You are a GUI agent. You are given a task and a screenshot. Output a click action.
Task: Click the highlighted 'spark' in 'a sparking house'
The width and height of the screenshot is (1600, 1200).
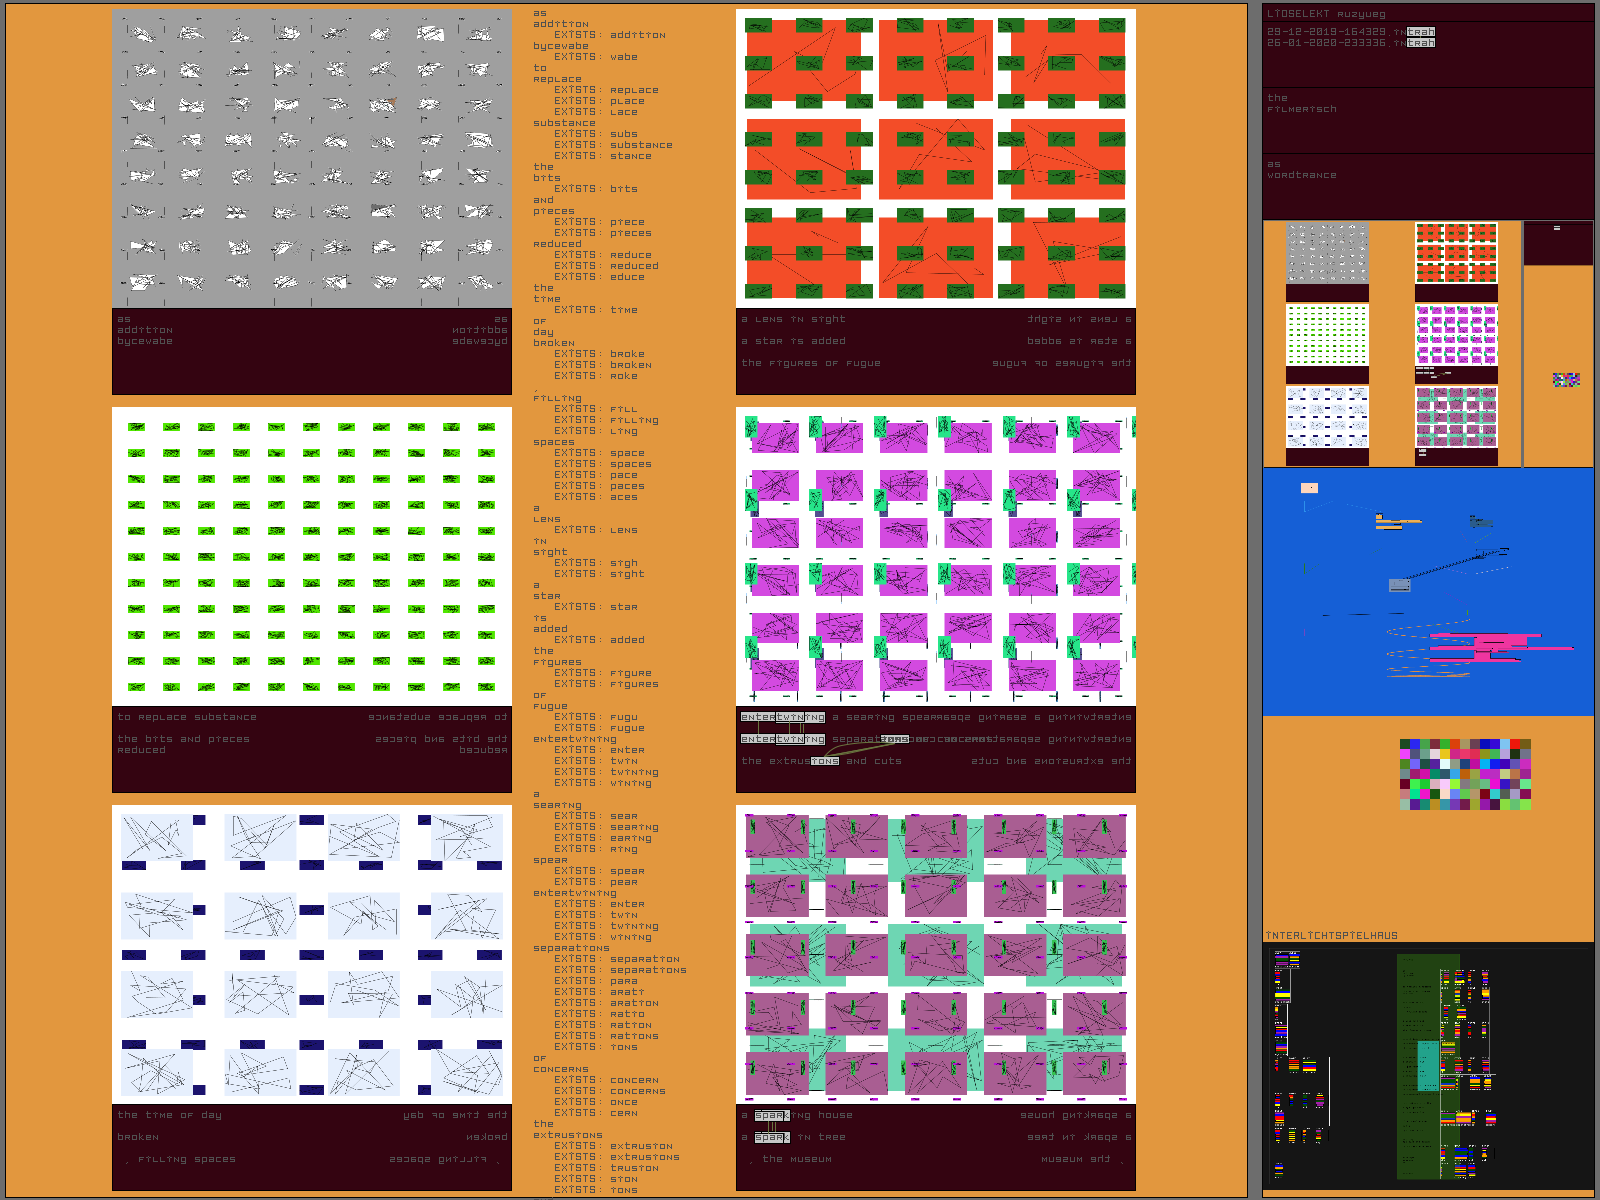click(x=771, y=1115)
